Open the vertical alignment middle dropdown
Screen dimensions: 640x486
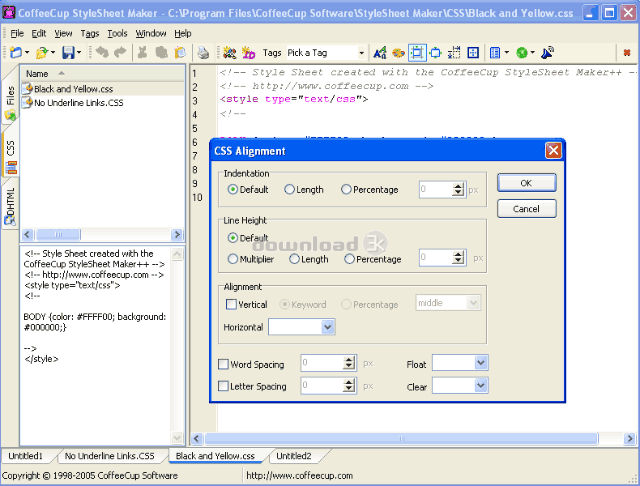(x=473, y=303)
